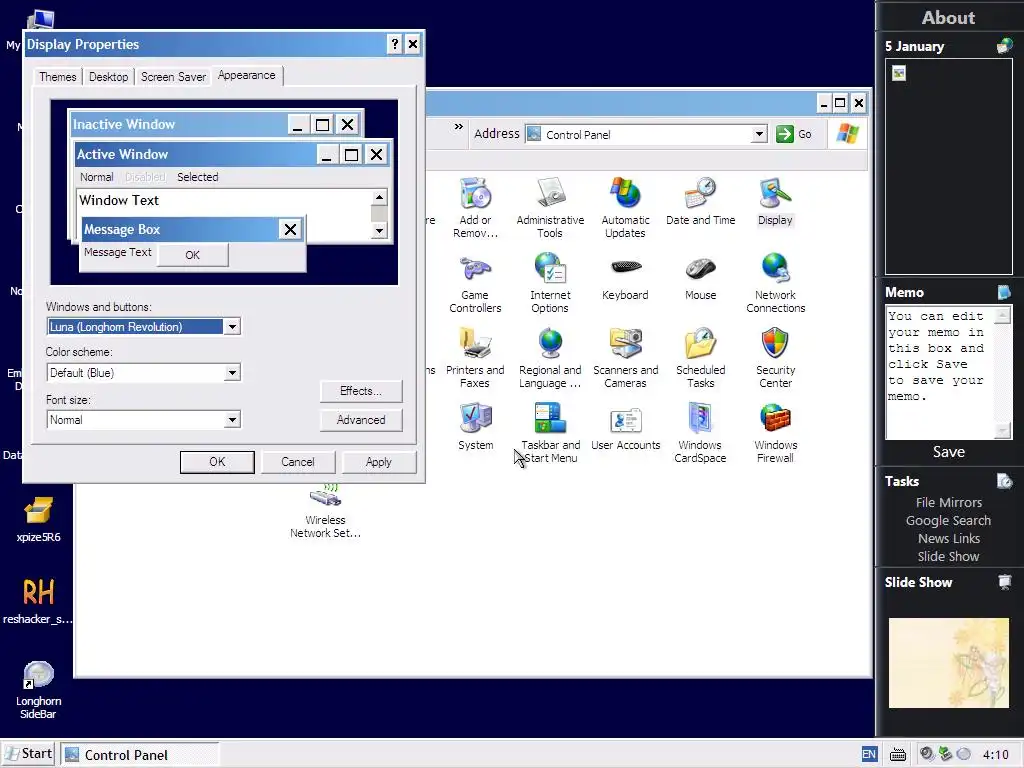Click the on-screen keyboard tray icon
Image resolution: width=1024 pixels, height=768 pixels.
pyautogui.click(x=898, y=754)
